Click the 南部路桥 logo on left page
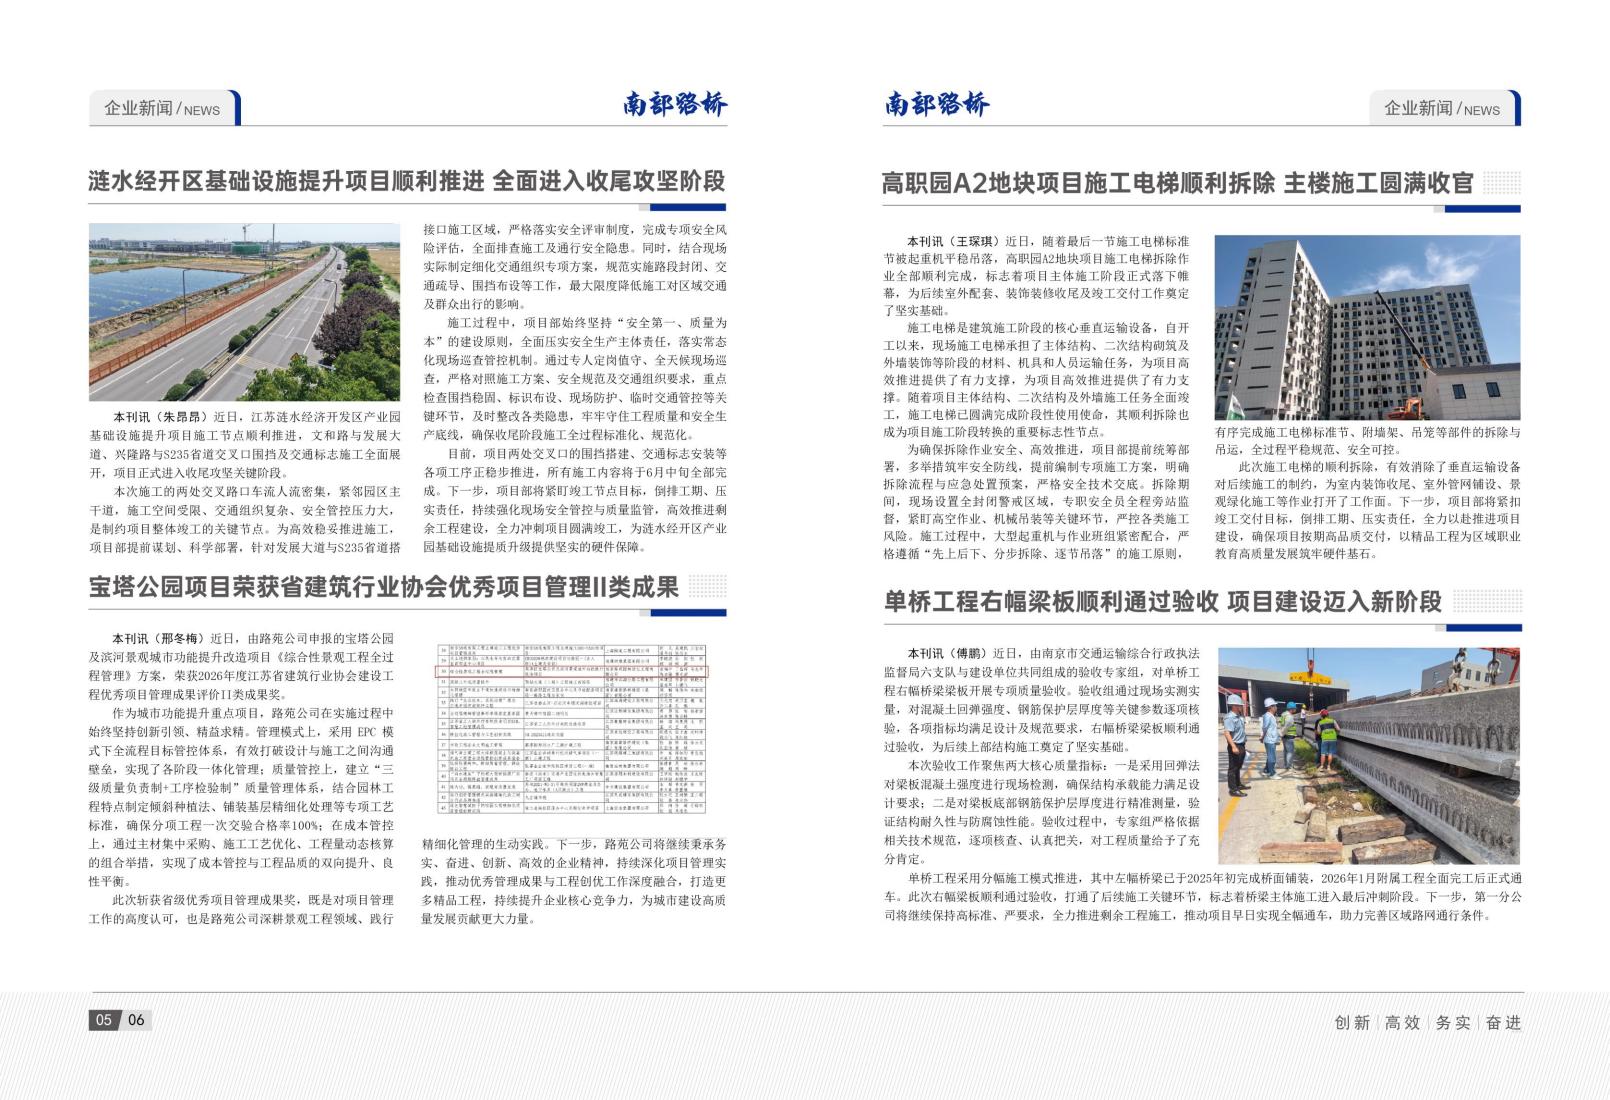 (x=675, y=104)
